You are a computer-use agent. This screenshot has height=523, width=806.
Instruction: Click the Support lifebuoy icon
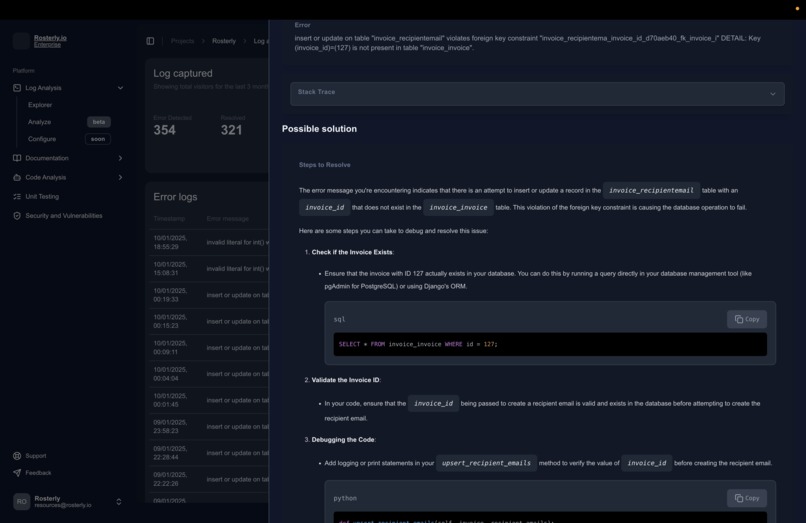click(x=17, y=456)
